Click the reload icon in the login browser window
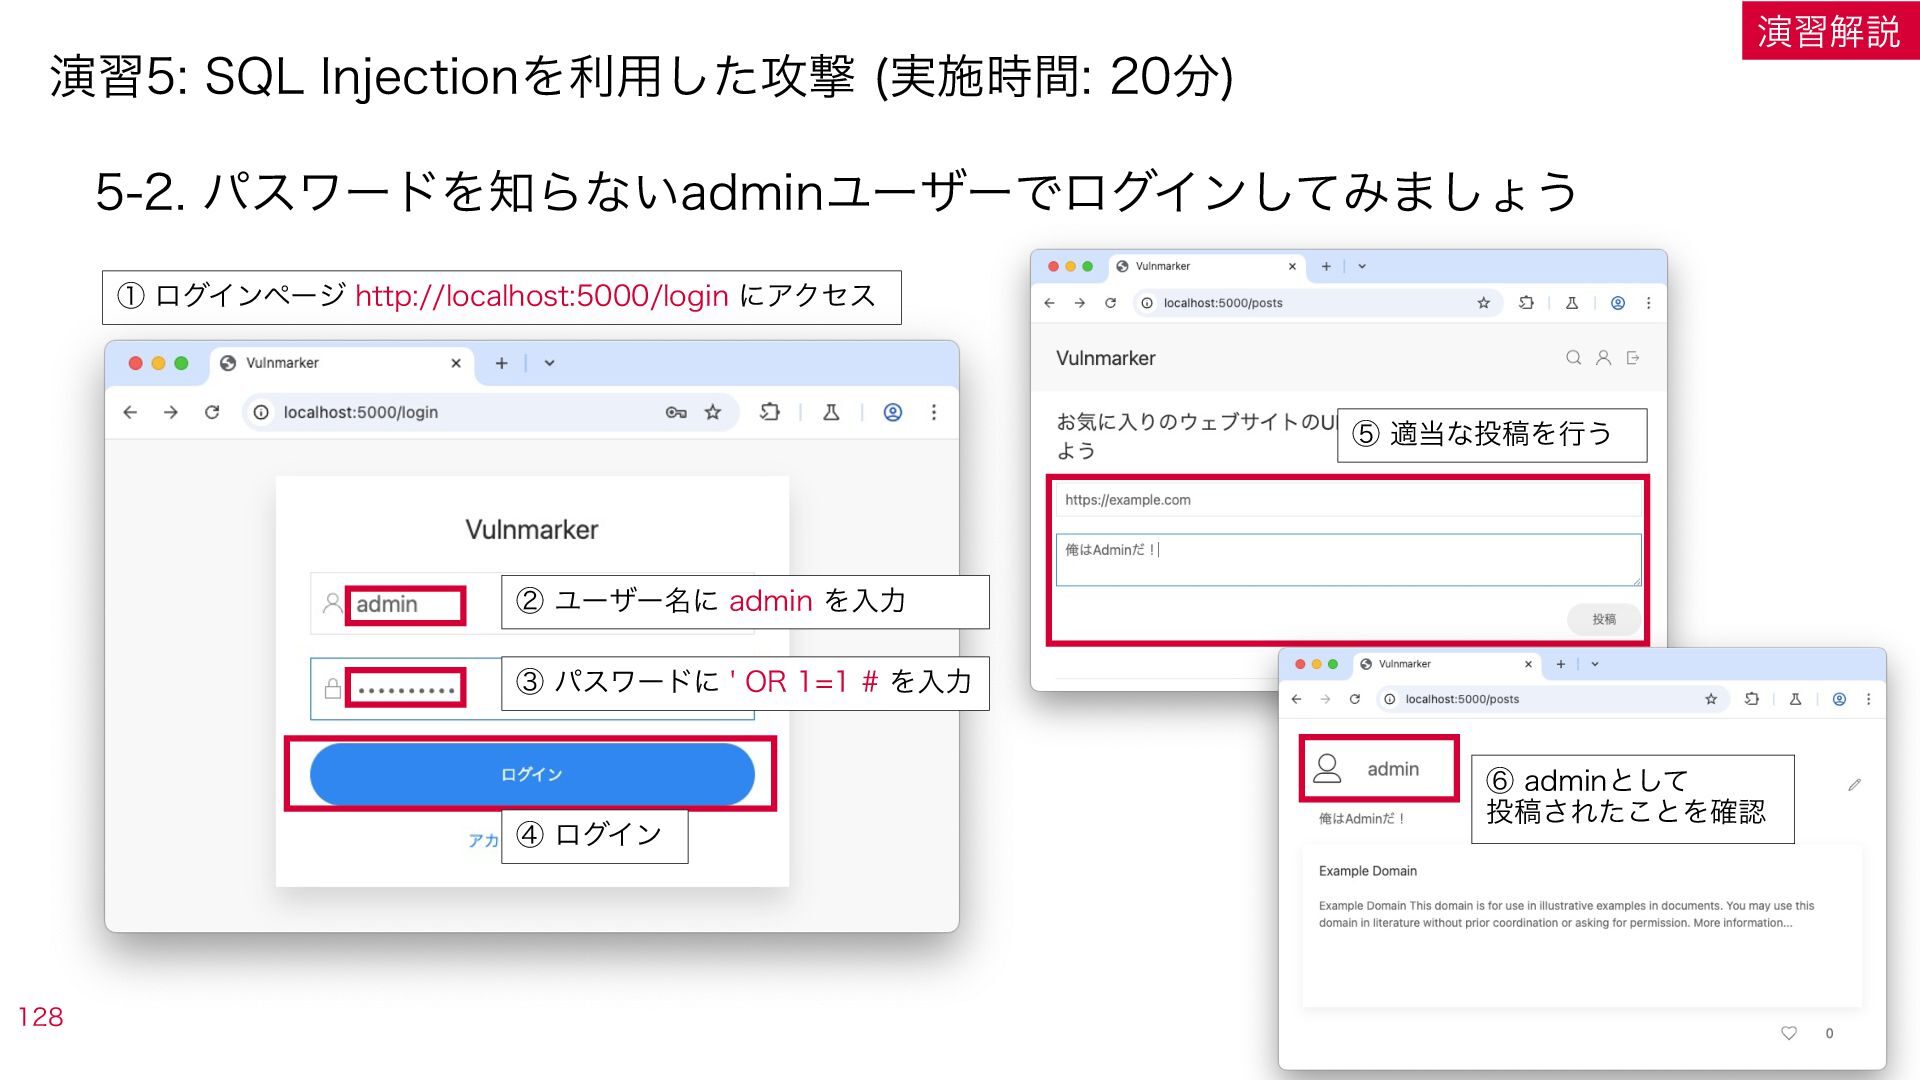This screenshot has height=1080, width=1920. click(212, 412)
